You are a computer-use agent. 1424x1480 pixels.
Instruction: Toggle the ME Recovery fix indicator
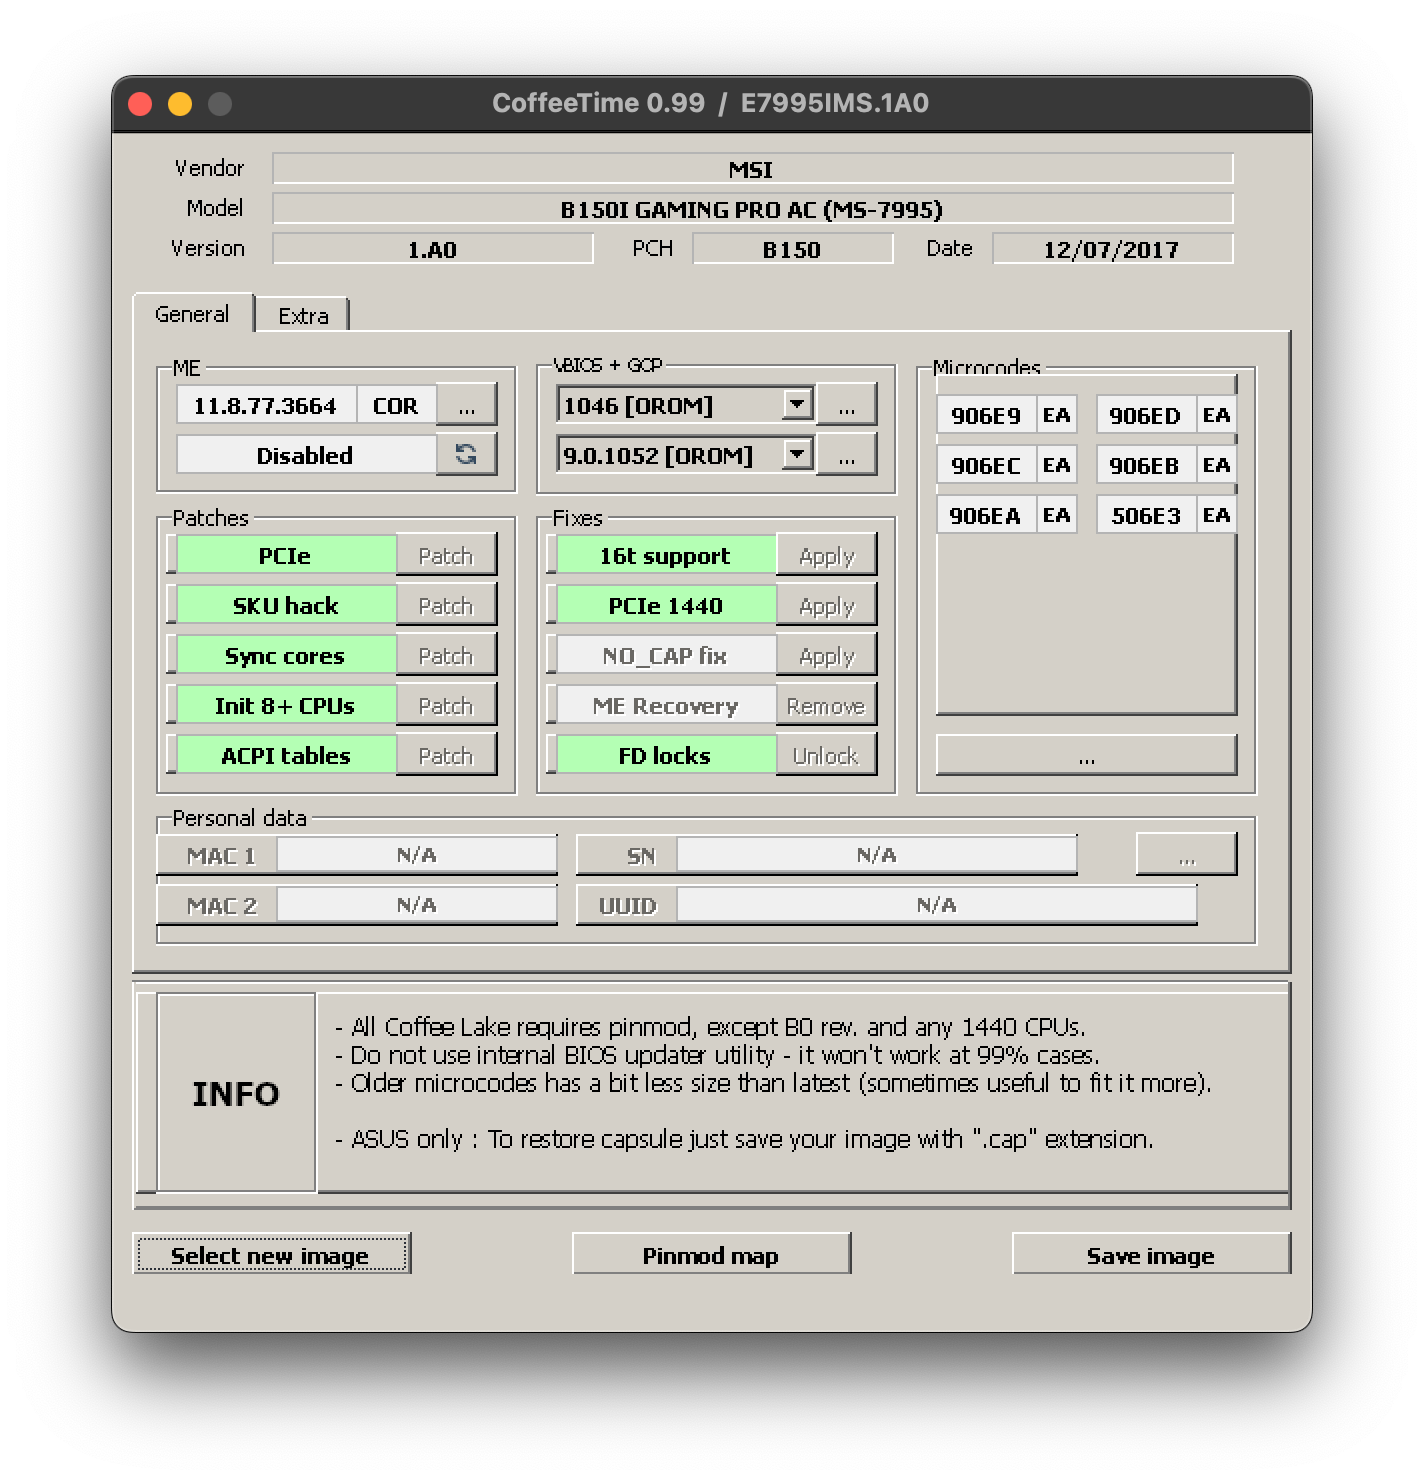click(x=665, y=705)
